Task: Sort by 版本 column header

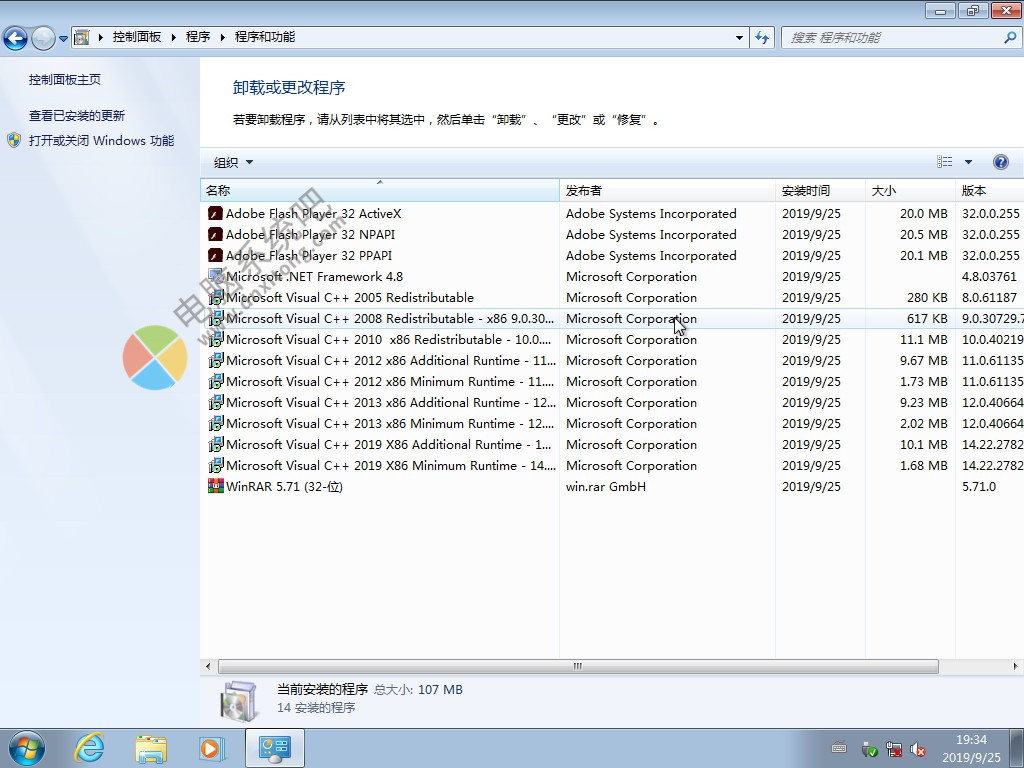Action: click(x=989, y=190)
